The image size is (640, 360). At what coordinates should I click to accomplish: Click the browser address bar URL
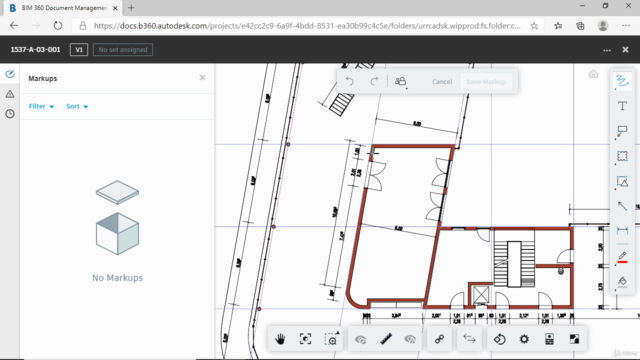(307, 26)
